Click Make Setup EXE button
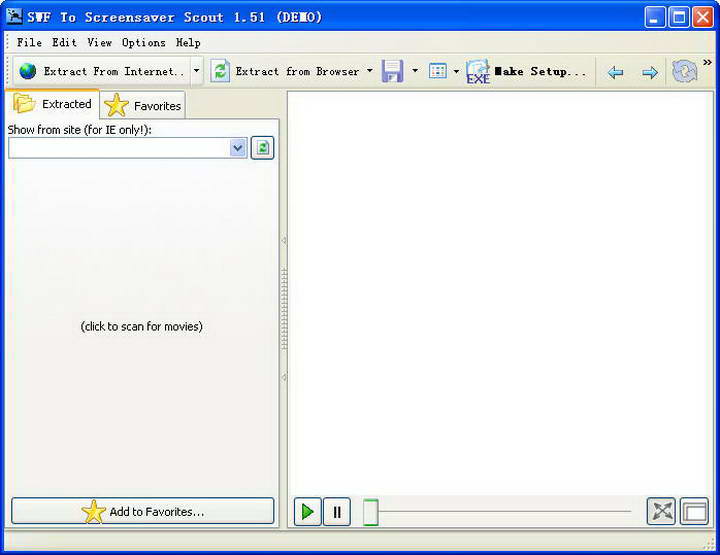Image resolution: width=720 pixels, height=555 pixels. point(526,72)
